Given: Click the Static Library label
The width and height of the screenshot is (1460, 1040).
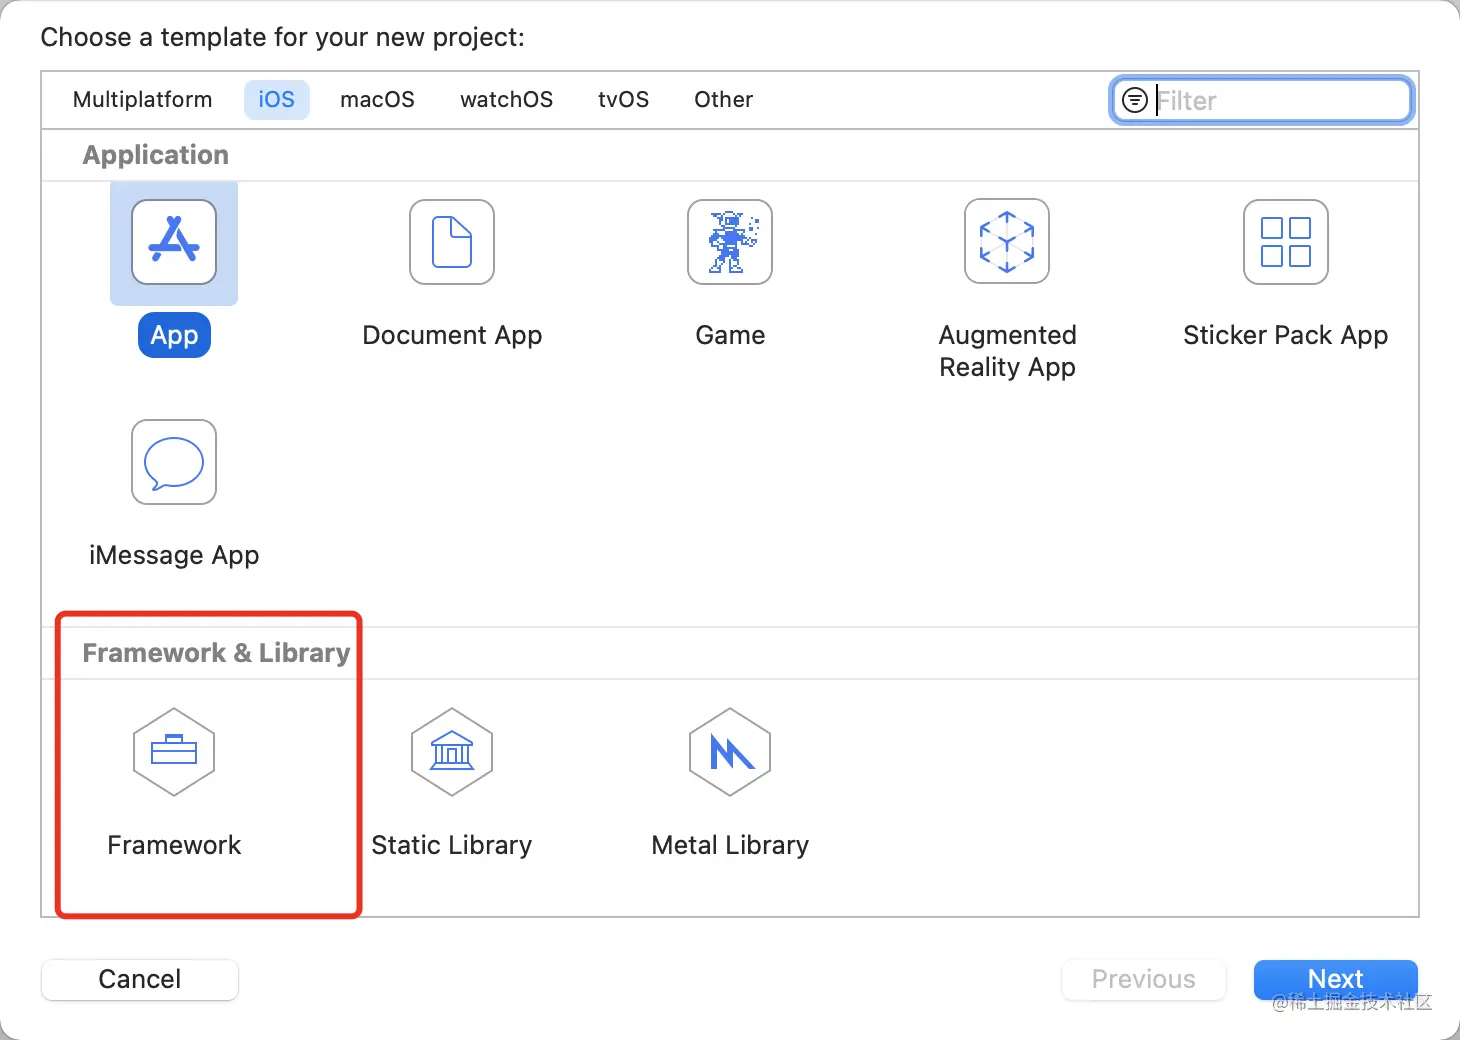Looking at the screenshot, I should tap(452, 845).
